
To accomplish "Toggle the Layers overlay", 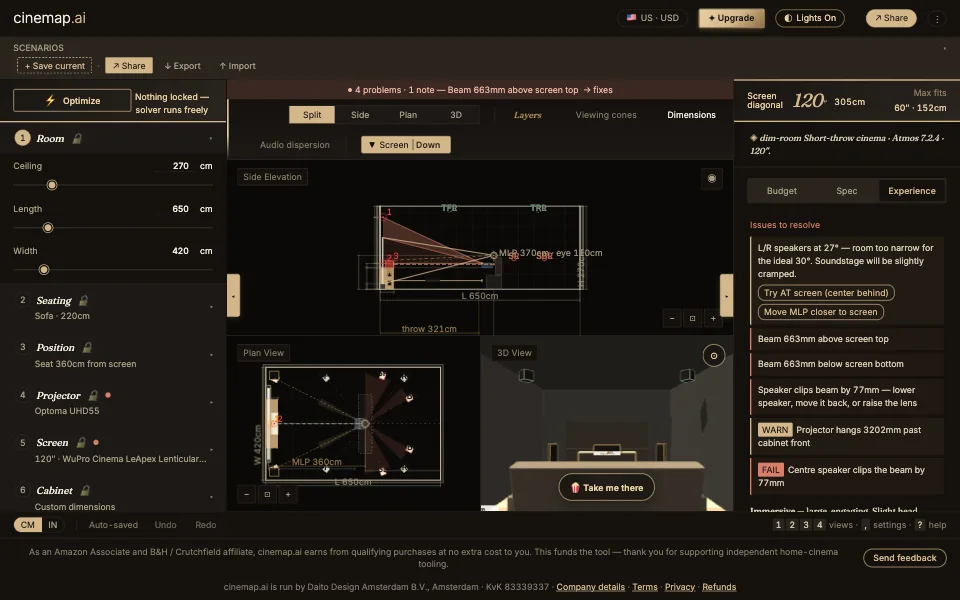I will pyautogui.click(x=527, y=114).
